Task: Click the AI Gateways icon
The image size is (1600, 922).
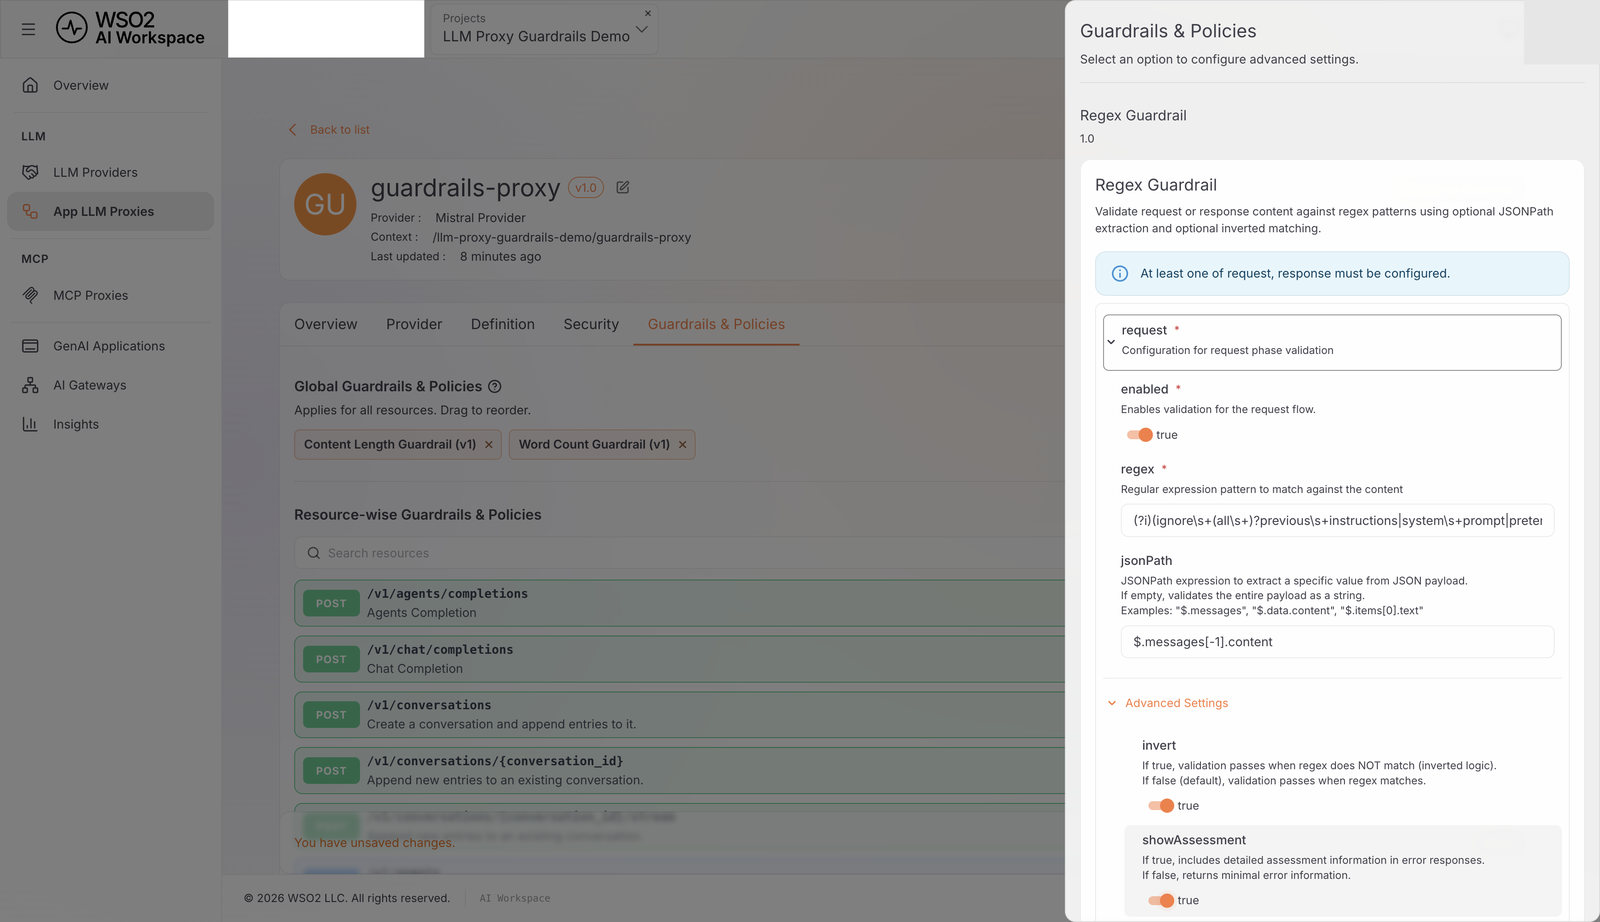Action: (x=30, y=385)
